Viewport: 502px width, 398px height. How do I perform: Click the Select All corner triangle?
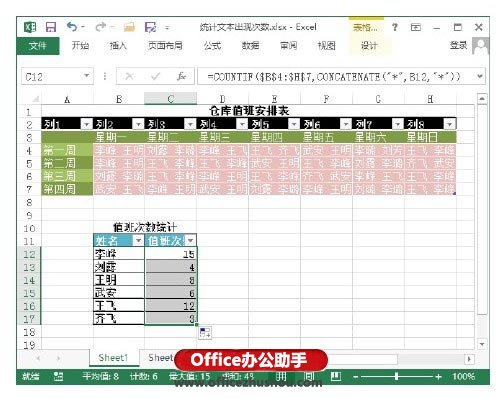click(35, 99)
